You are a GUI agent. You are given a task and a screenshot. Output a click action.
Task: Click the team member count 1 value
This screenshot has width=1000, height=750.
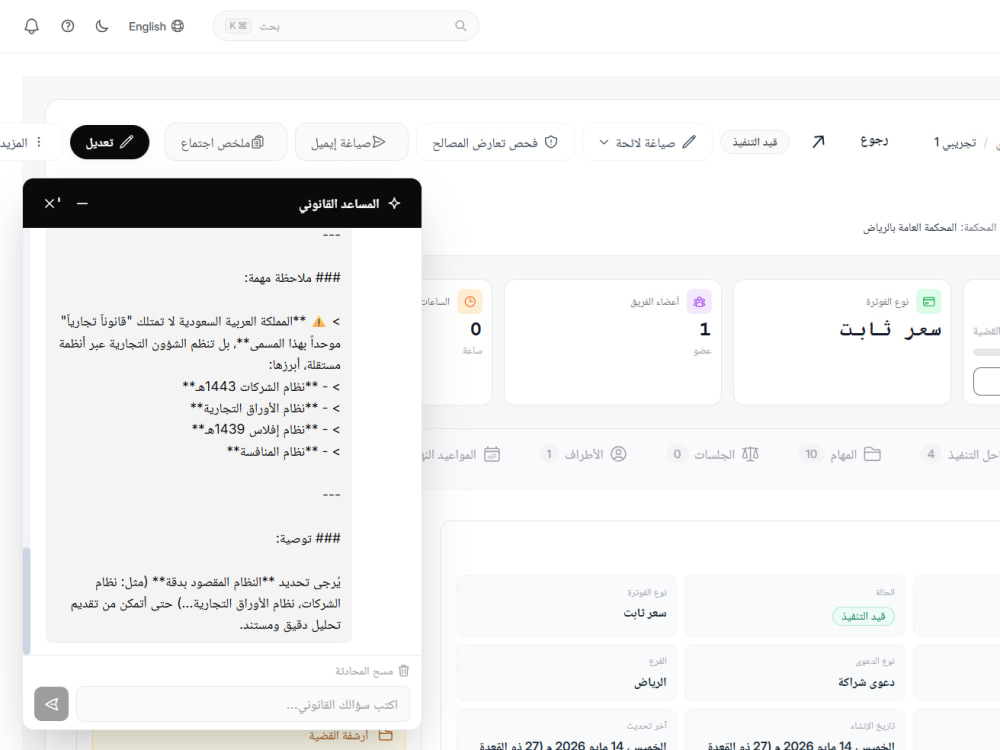coord(705,329)
